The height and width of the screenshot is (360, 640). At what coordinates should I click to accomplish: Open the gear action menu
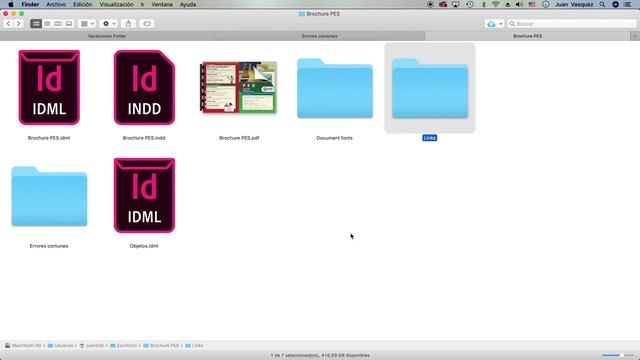(x=109, y=24)
